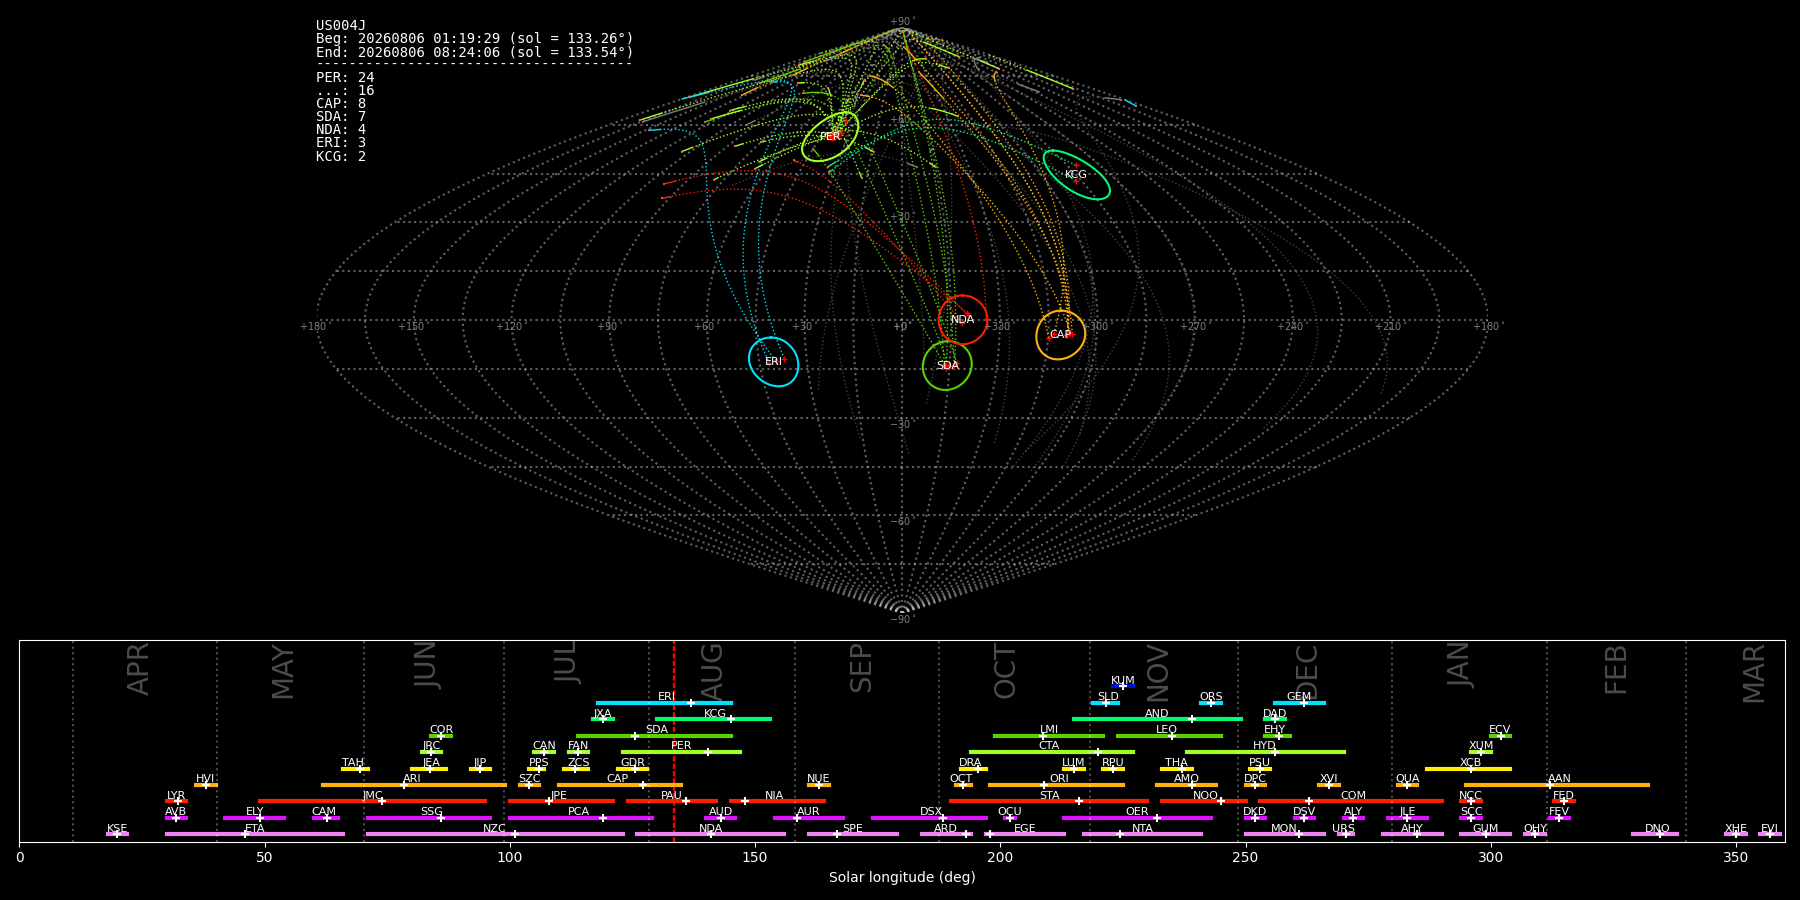The image size is (1800, 900).
Task: Click the PER radiant circle on sky map
Action: 830,137
